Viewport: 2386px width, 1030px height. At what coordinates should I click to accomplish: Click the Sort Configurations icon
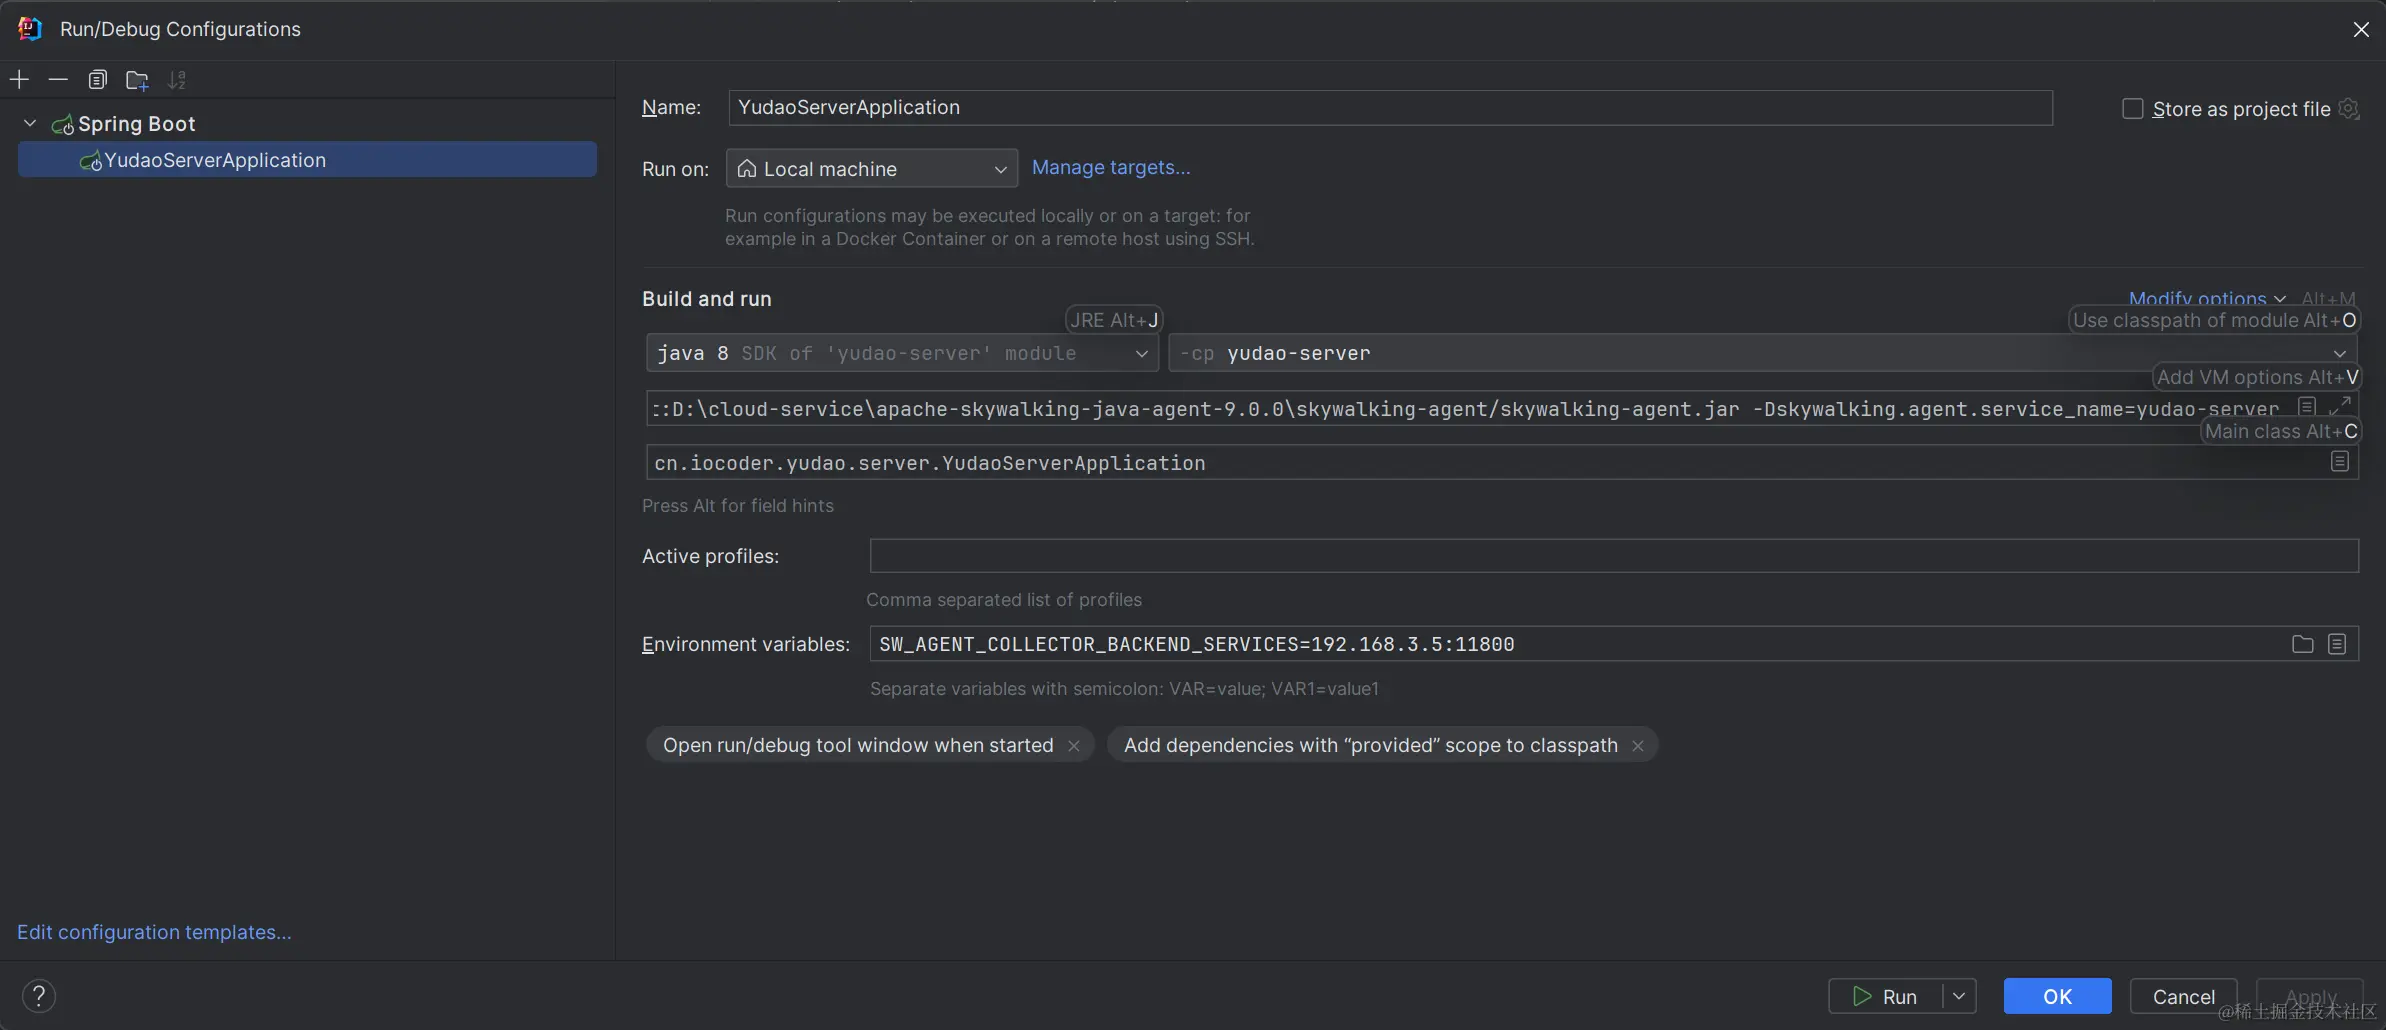(177, 80)
